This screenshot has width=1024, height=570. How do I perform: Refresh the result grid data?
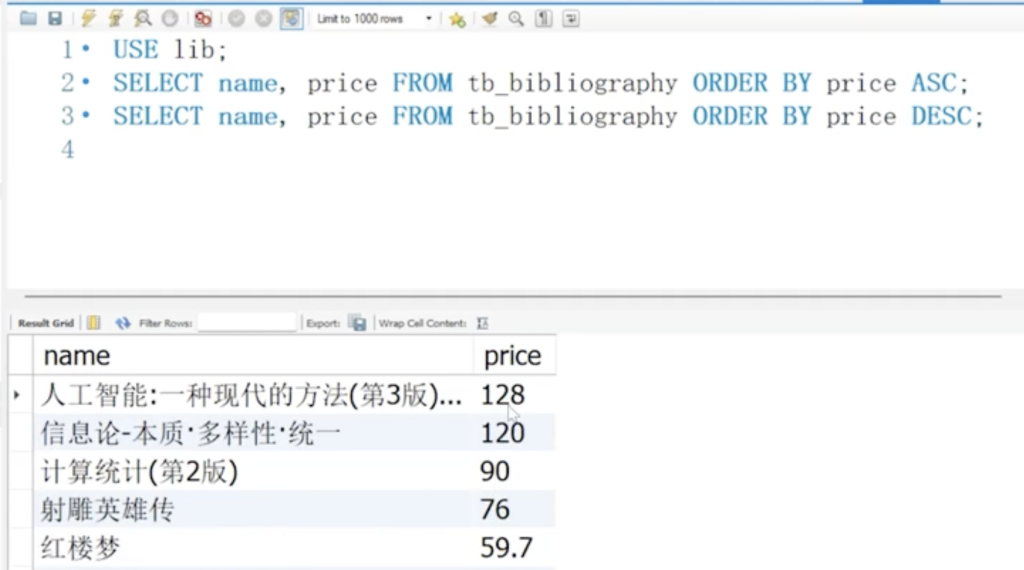[123, 323]
